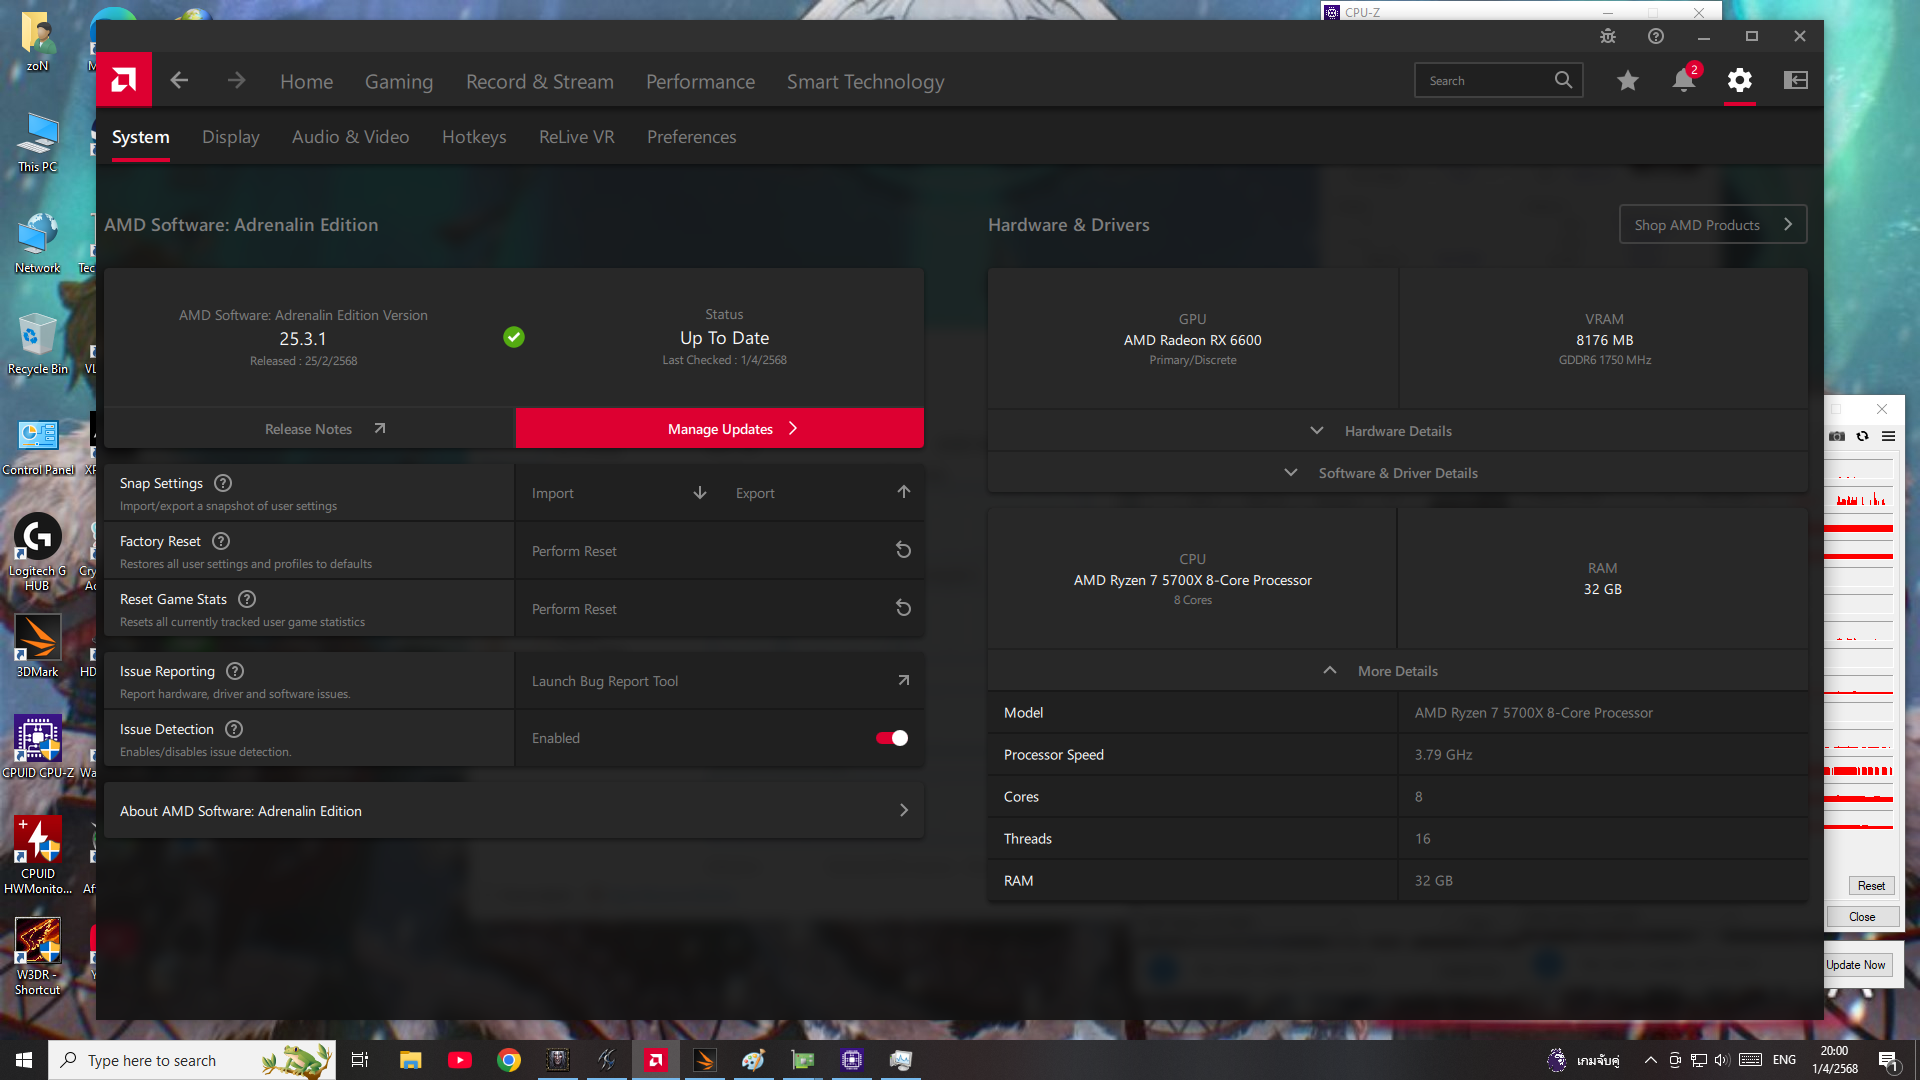Click the Issue Reporting help icon
This screenshot has width=1920, height=1080.
click(235, 671)
